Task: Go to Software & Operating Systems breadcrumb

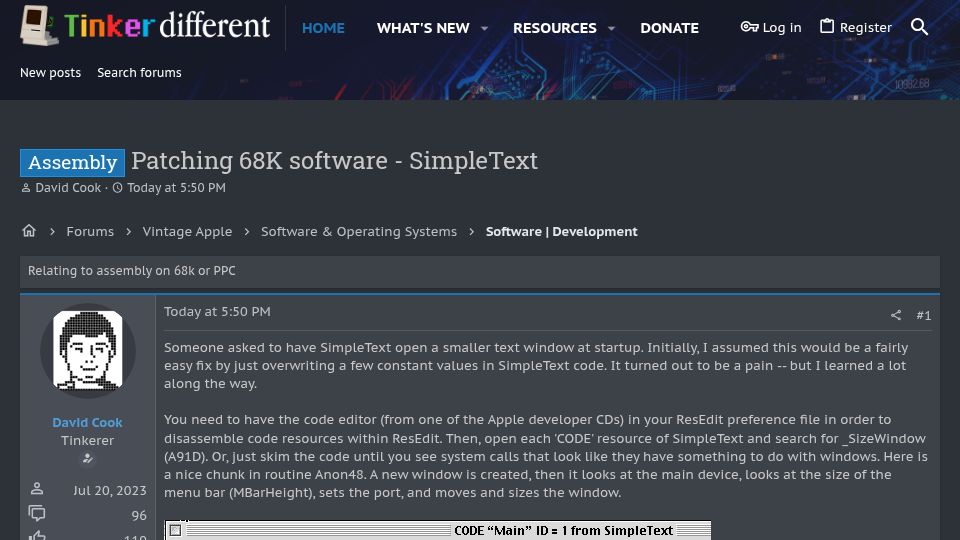Action: click(359, 231)
